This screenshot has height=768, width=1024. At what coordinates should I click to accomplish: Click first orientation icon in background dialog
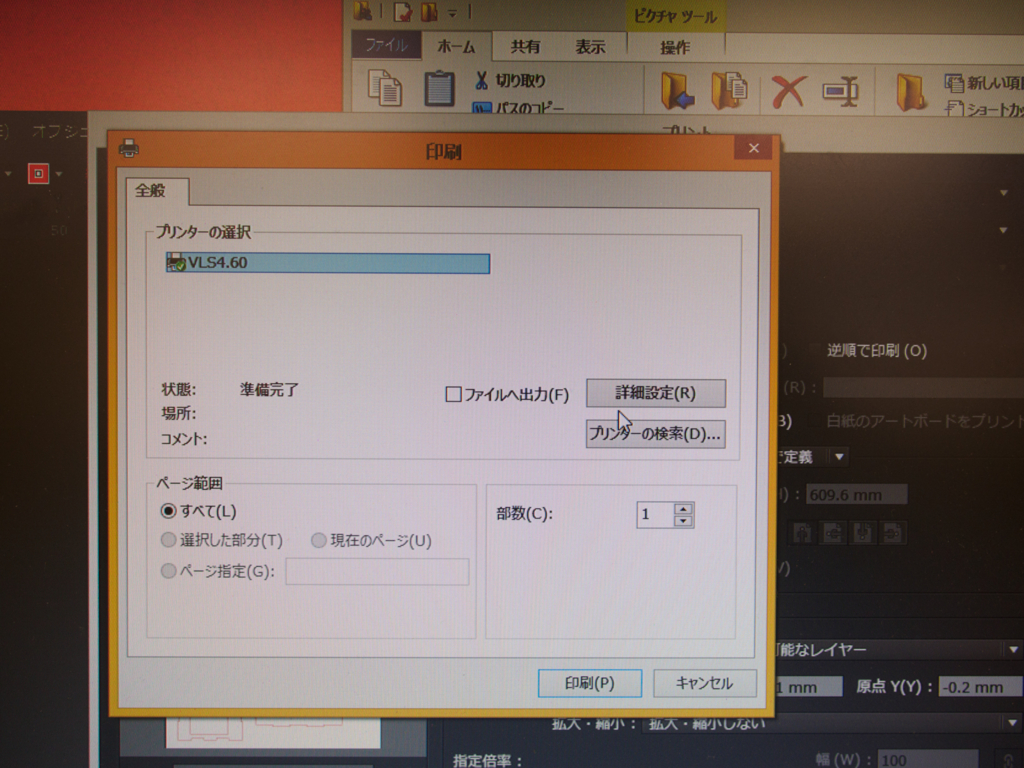pos(803,533)
